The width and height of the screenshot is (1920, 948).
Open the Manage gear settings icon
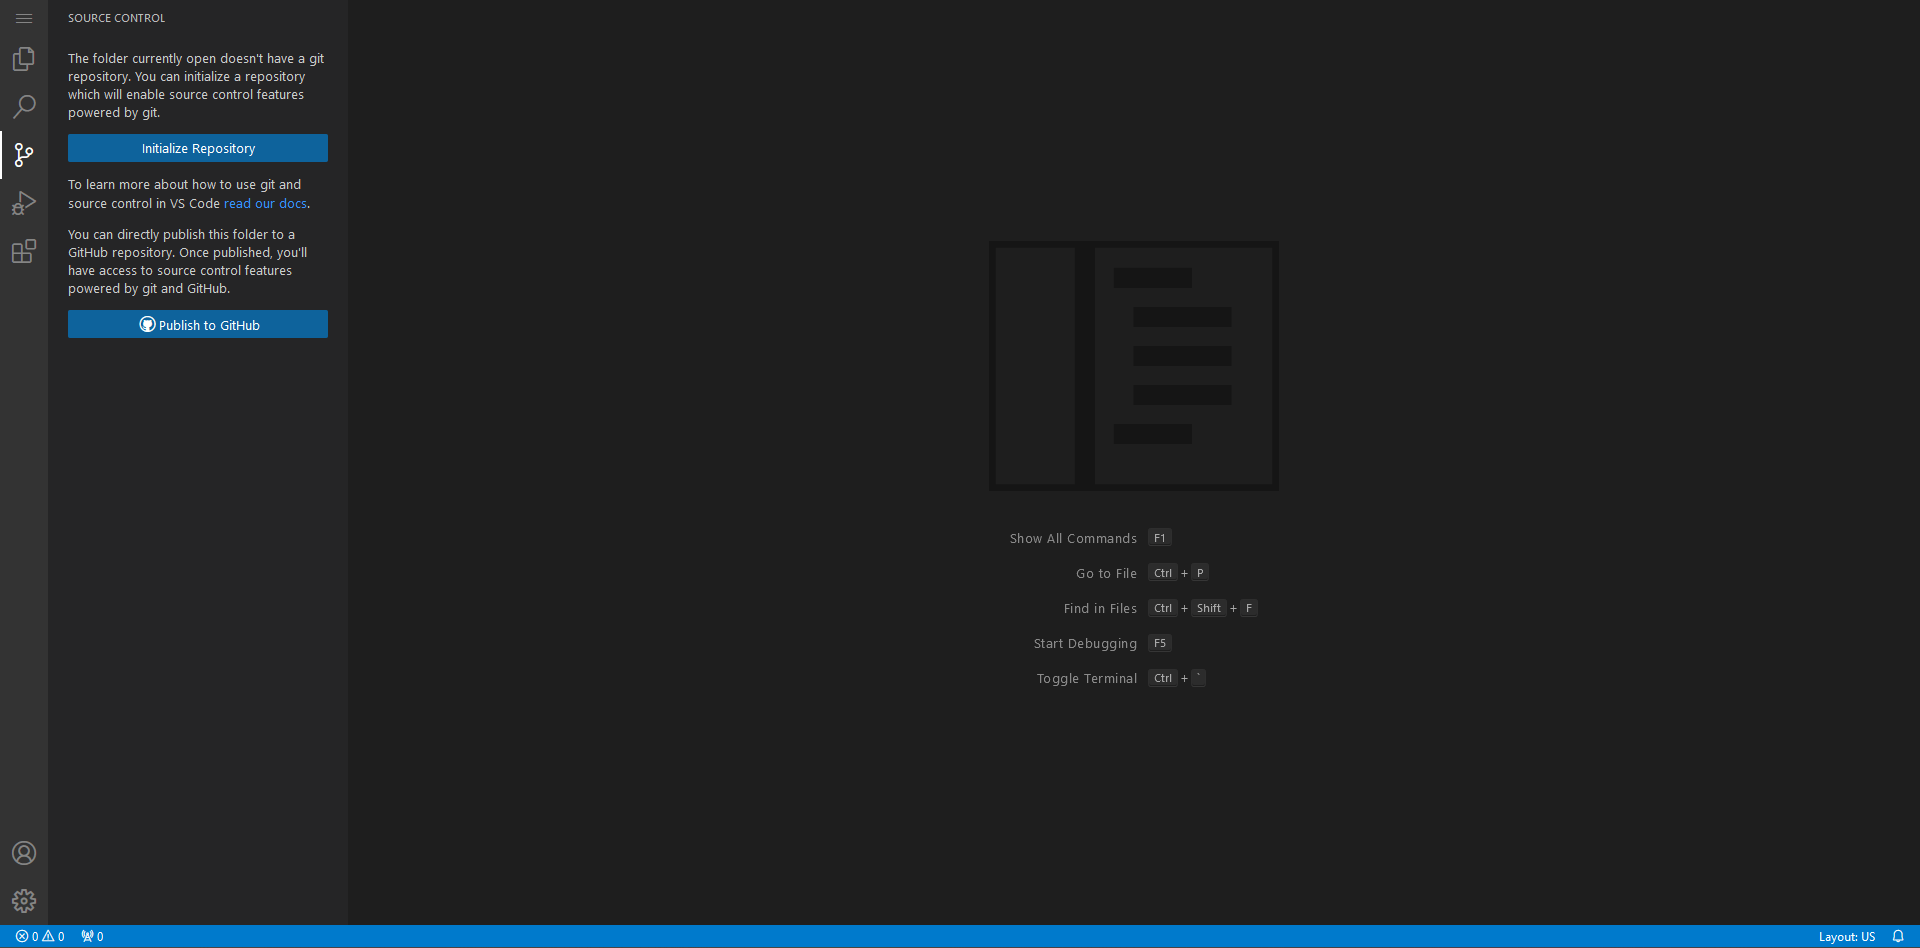[24, 900]
